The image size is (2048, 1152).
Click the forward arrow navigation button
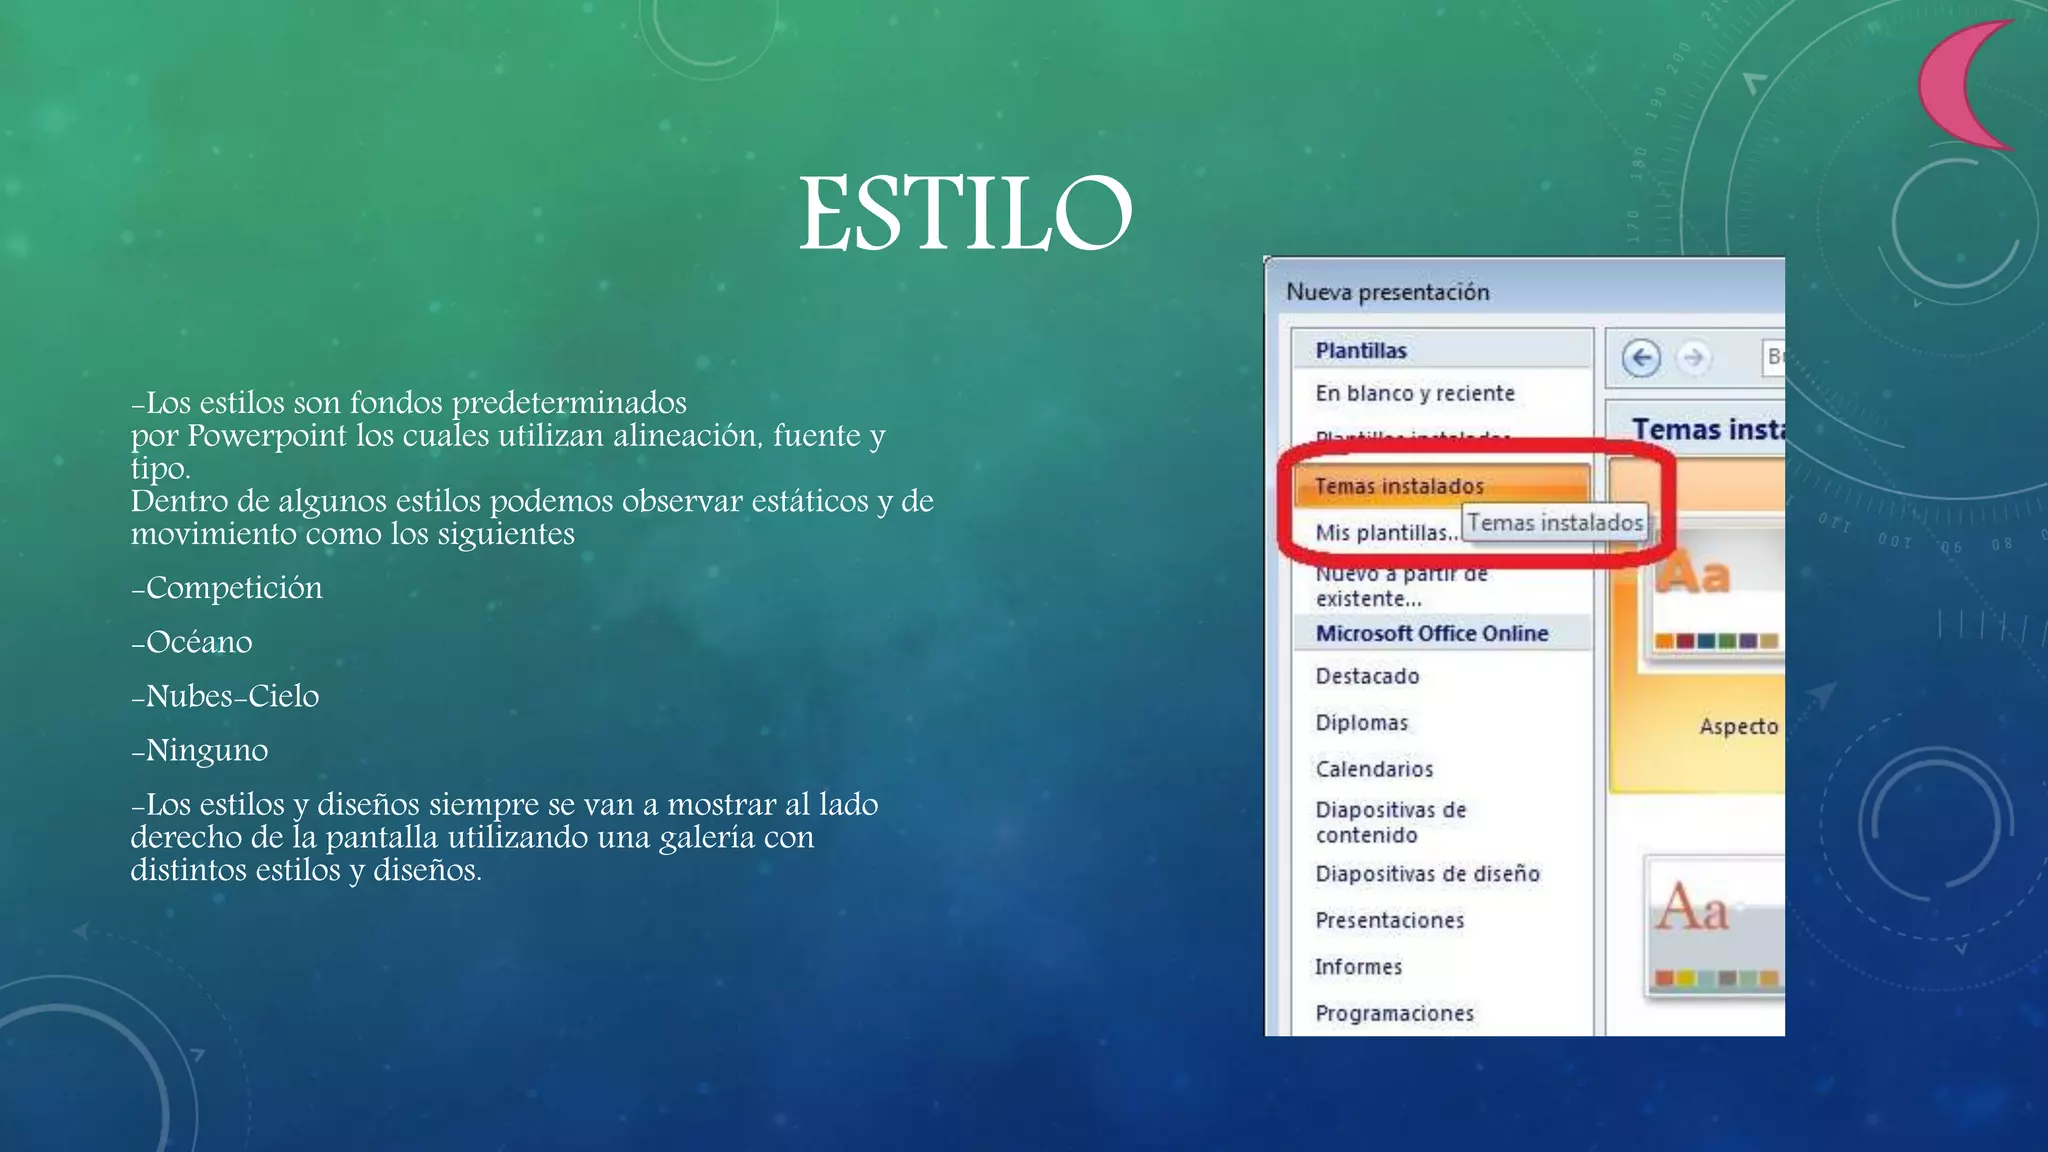tap(1693, 357)
